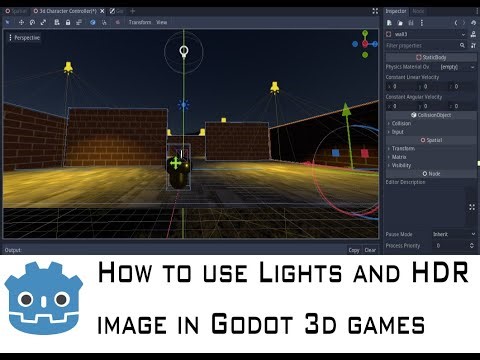Open sub-resources list beside wall3
The image size is (480, 360).
click(473, 34)
